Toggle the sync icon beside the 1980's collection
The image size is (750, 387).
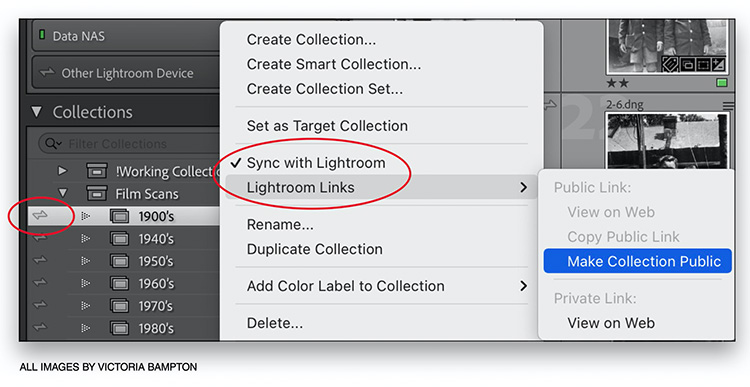(41, 328)
